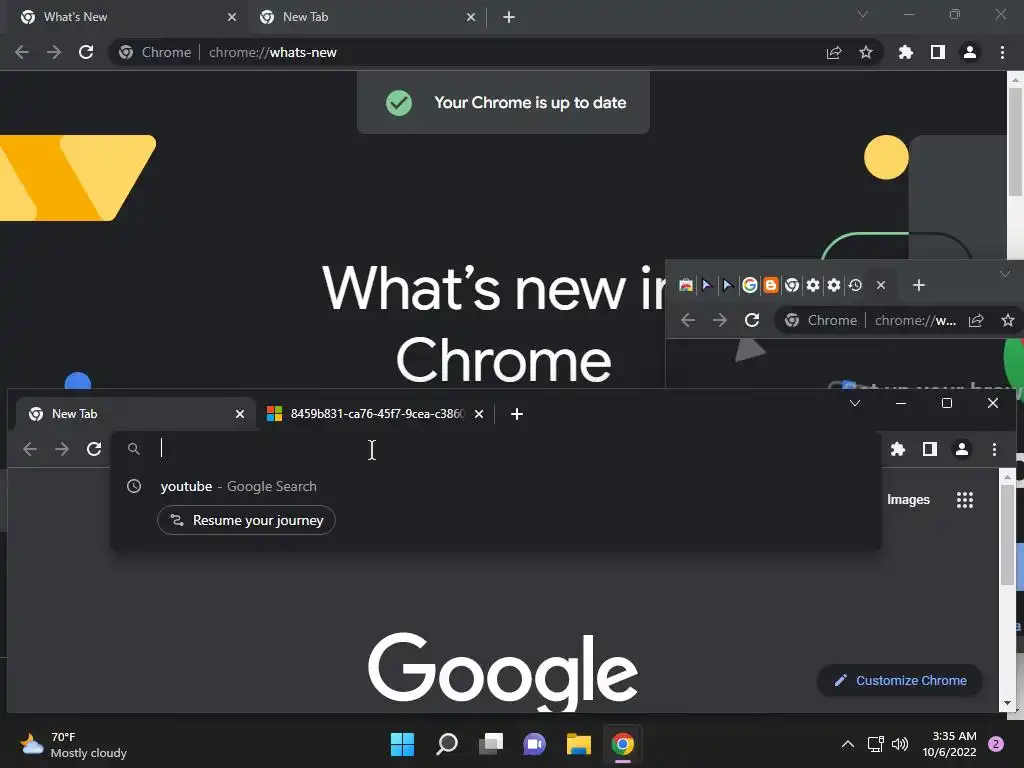This screenshot has width=1024, height=768.
Task: Choose youtube Google Search suggestion
Action: 496,487
